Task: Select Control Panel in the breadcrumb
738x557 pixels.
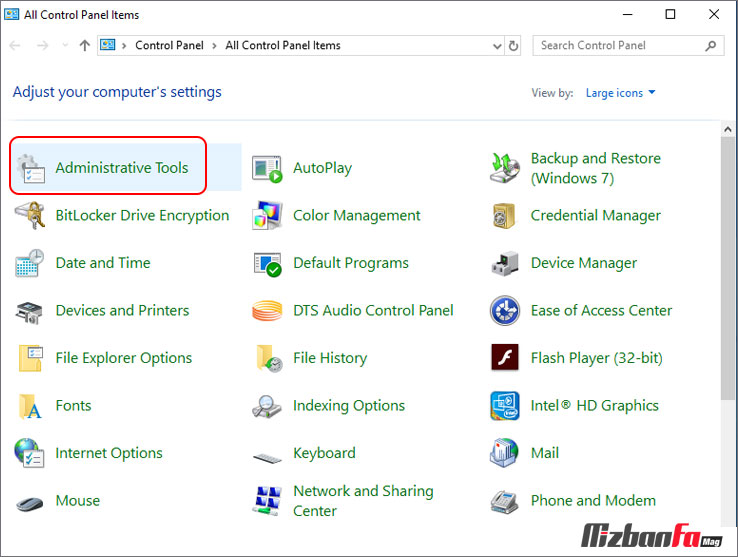Action: (169, 45)
